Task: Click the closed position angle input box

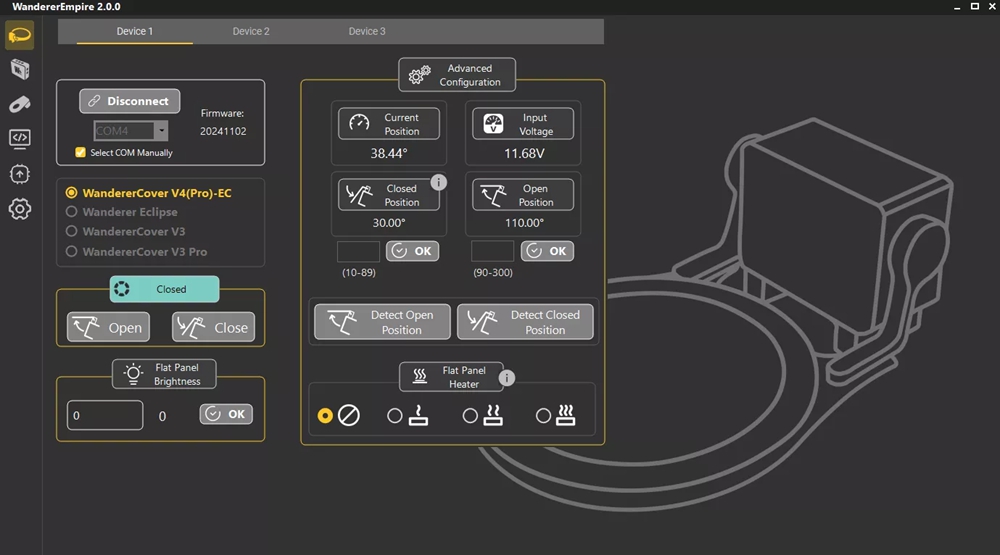Action: 358,251
